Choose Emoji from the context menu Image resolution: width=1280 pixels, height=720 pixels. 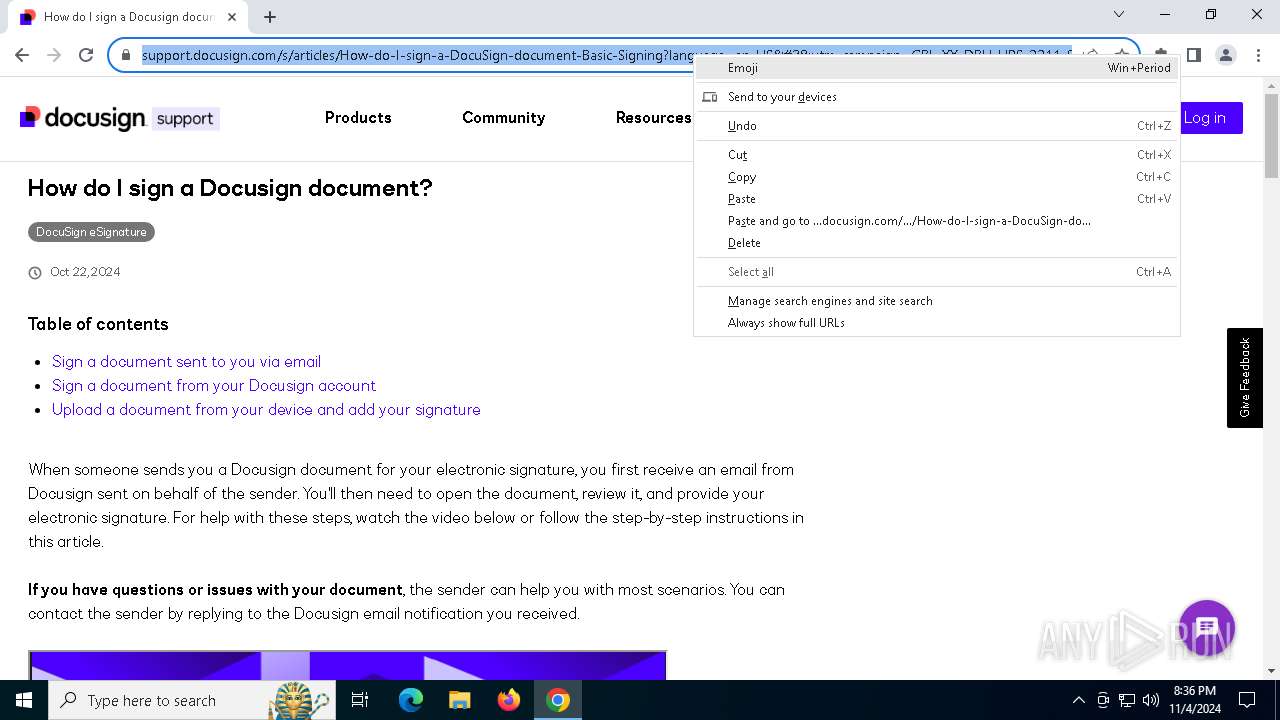937,68
